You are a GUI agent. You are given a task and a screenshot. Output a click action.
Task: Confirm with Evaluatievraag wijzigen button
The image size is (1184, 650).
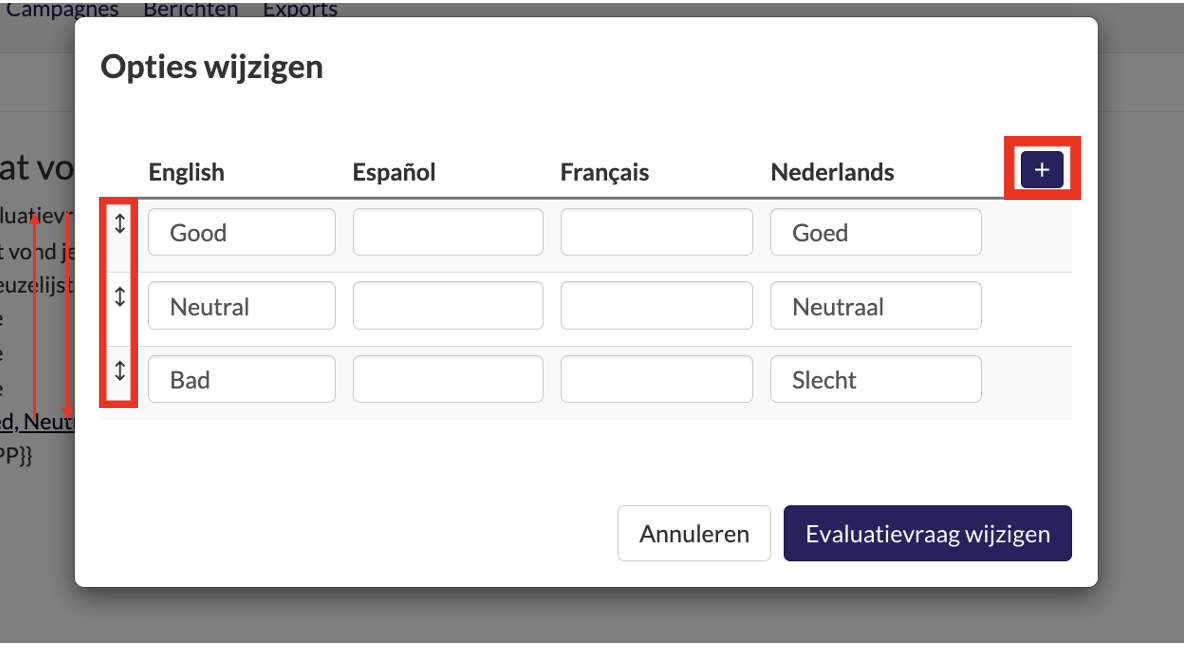(x=927, y=533)
